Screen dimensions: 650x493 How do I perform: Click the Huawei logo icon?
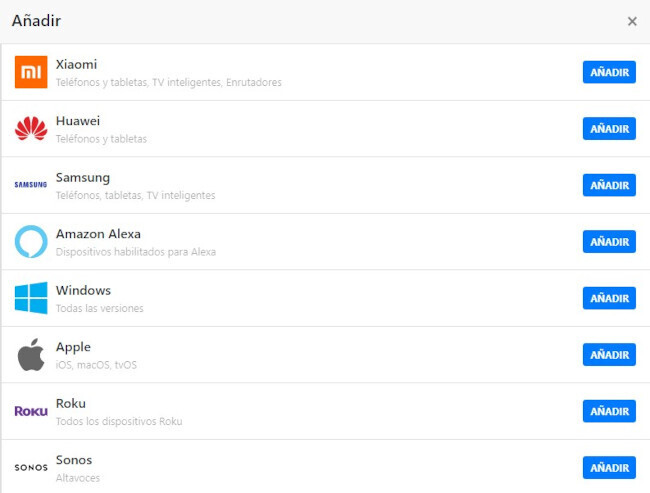(31, 129)
